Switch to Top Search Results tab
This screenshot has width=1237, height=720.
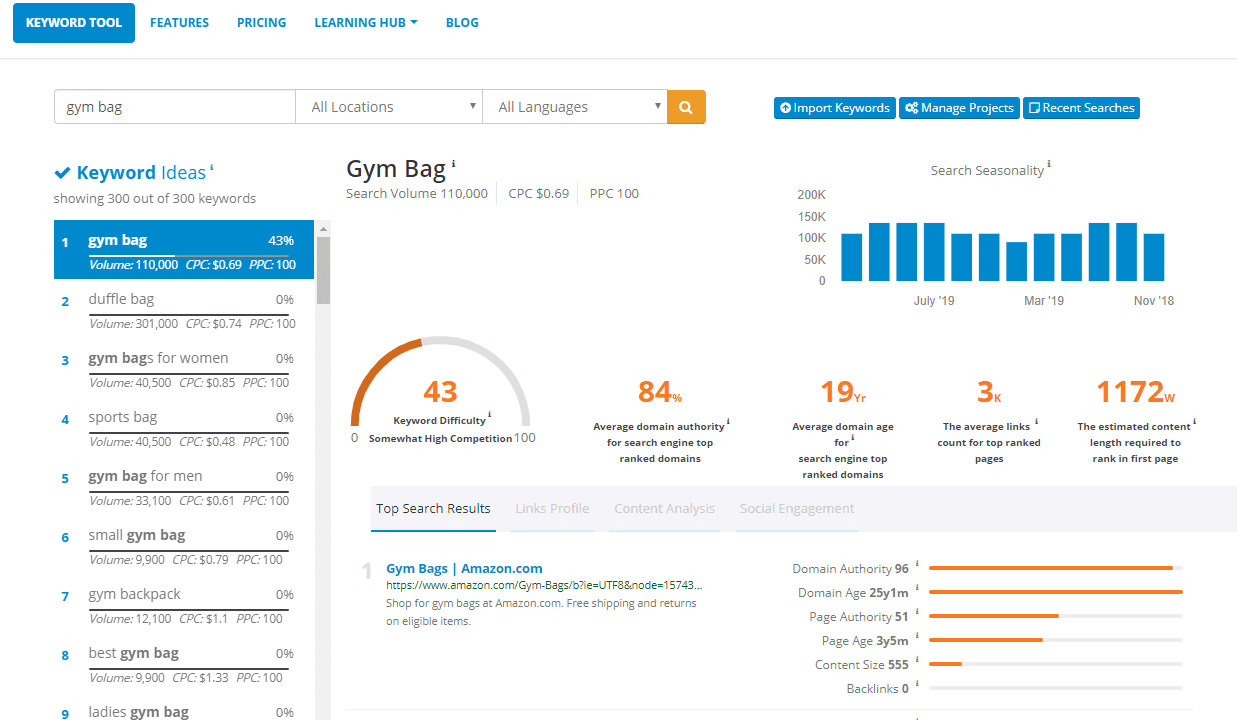point(433,509)
